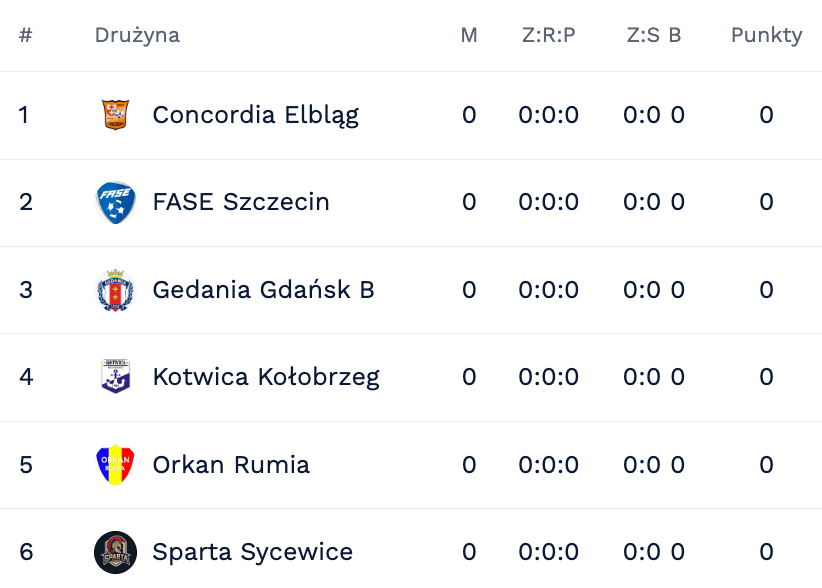This screenshot has width=822, height=588.
Task: Click the Orkan Rumia tricolor shield
Action: point(115,464)
